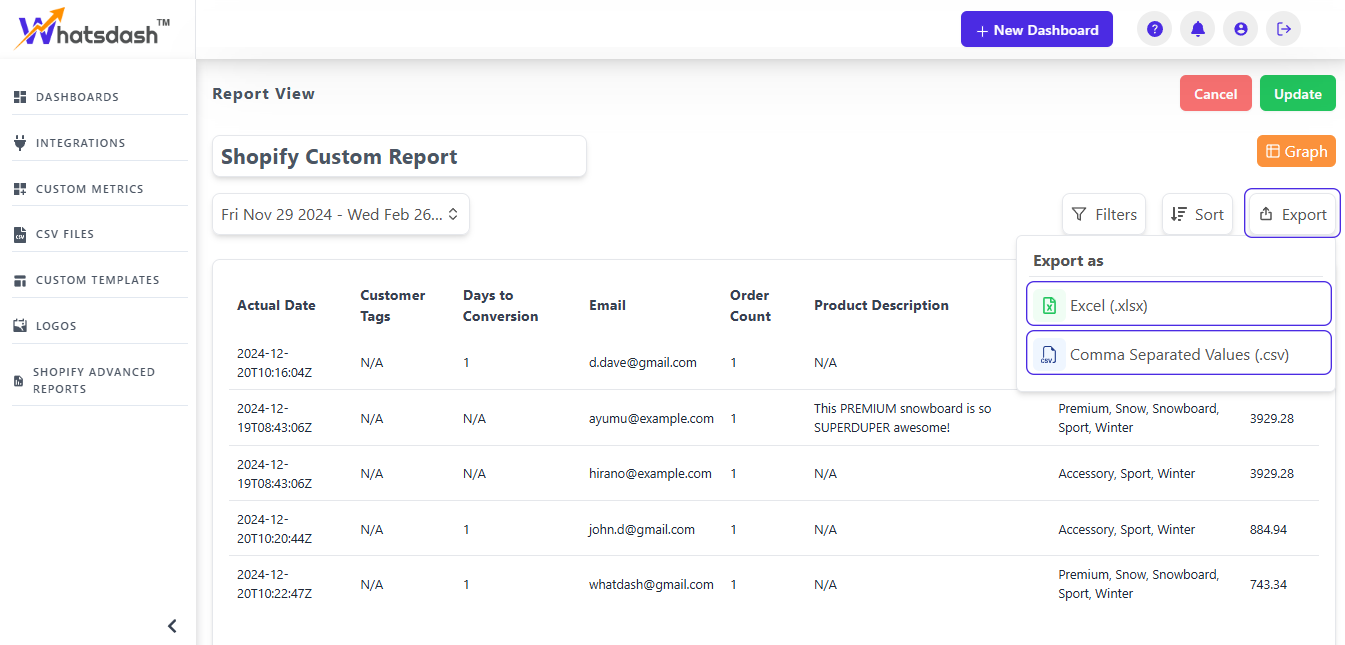Click email d.dave@gmail.com
1345x645 pixels.
pyautogui.click(x=643, y=363)
